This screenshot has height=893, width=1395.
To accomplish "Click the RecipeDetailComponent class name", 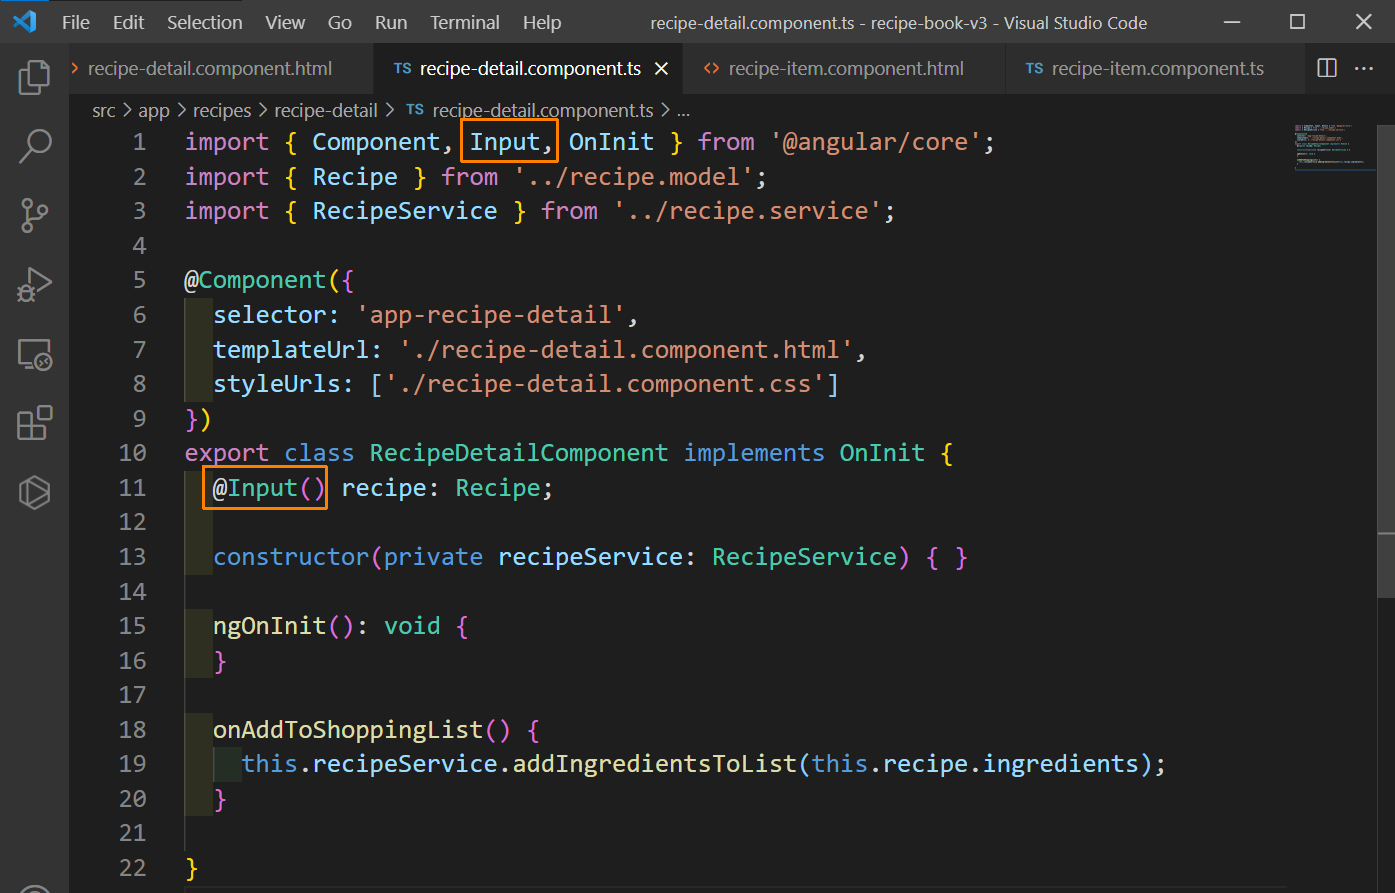I will click(x=519, y=453).
